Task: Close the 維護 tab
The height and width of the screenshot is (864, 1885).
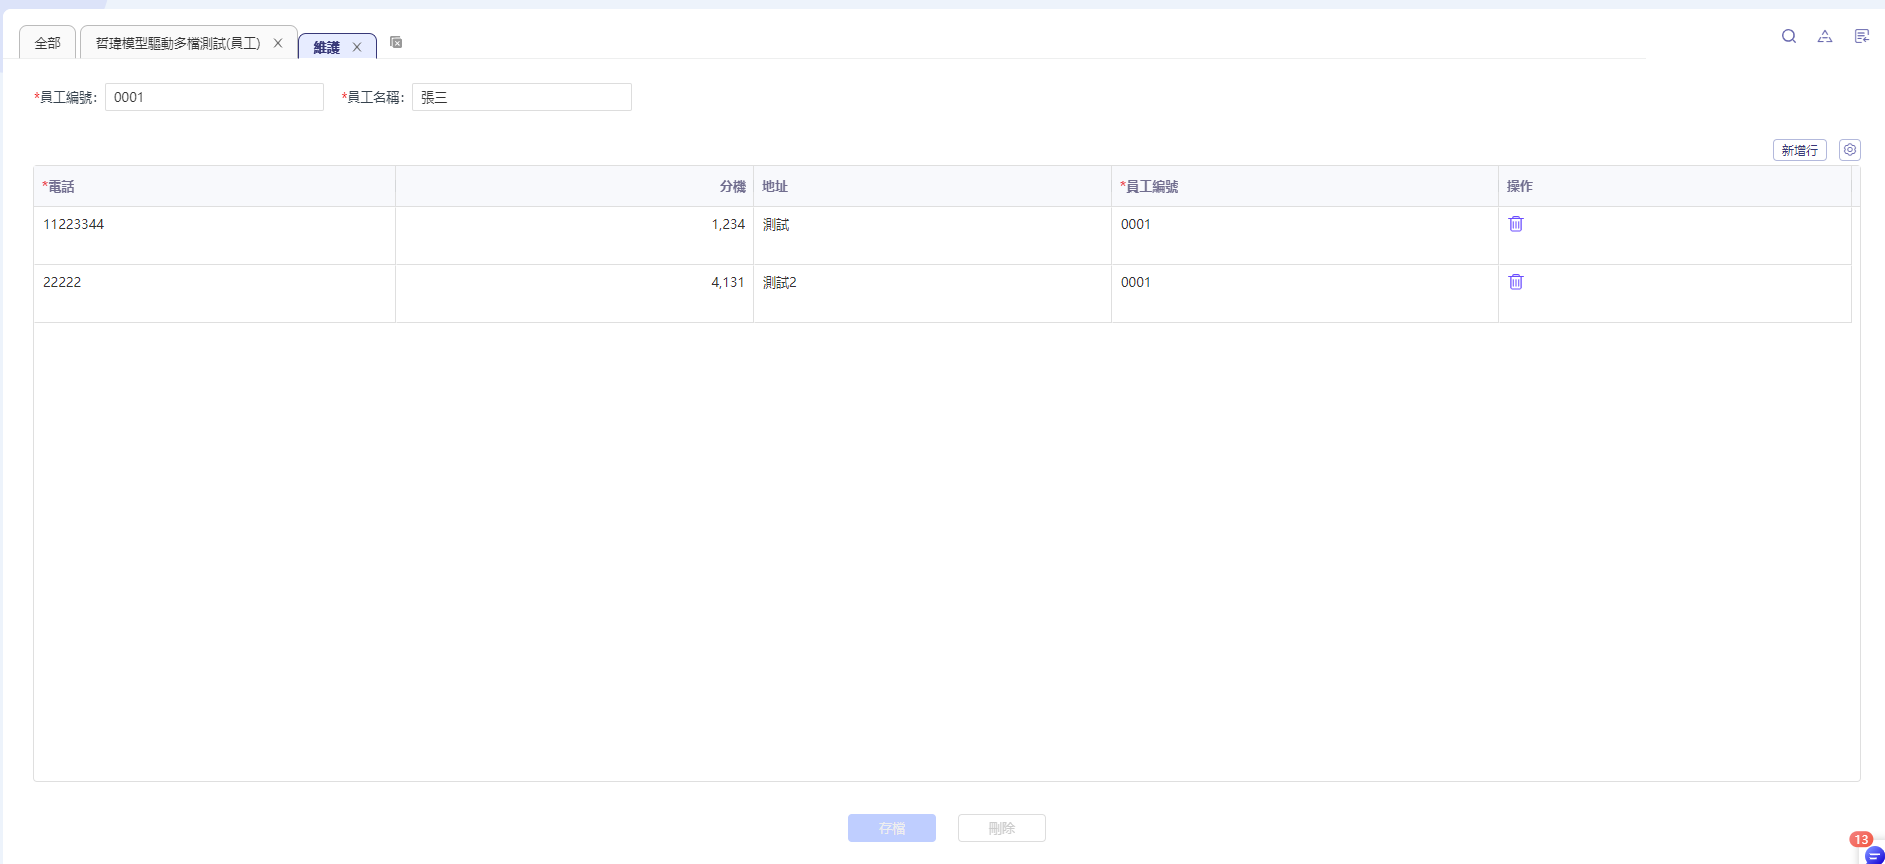Action: tap(357, 47)
